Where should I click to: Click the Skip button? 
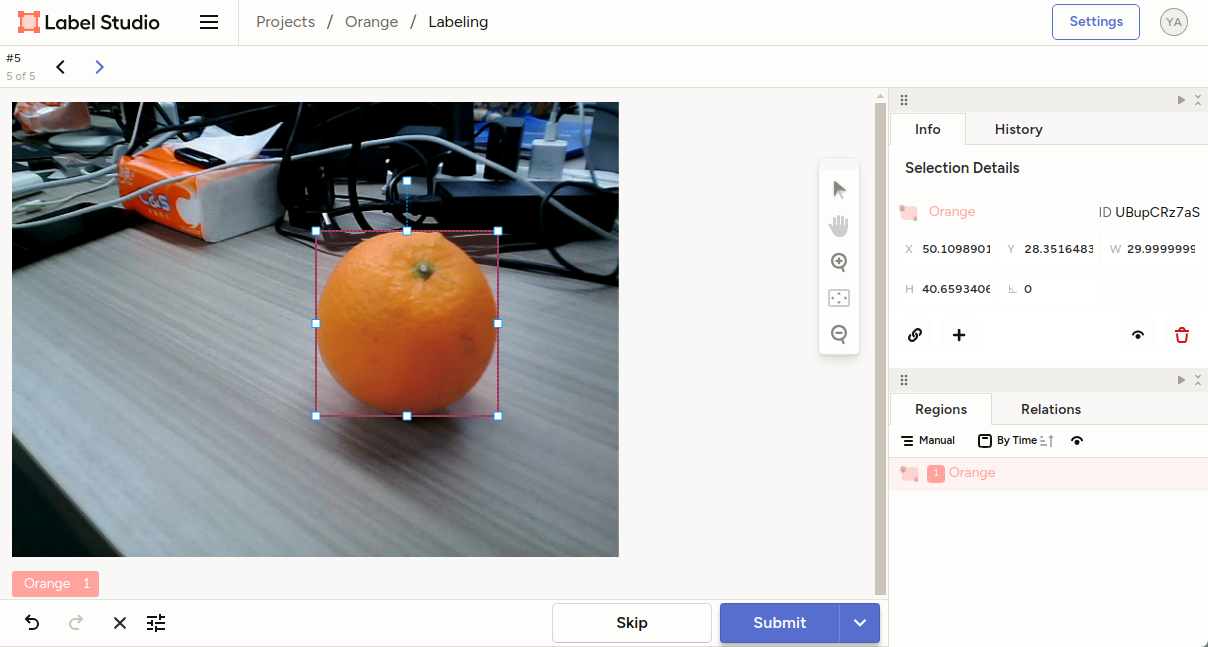[632, 623]
